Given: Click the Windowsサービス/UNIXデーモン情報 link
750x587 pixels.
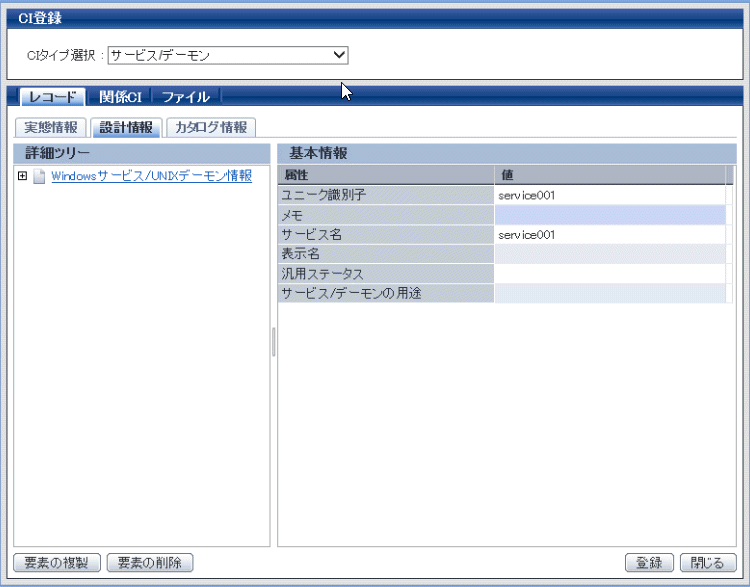Looking at the screenshot, I should pyautogui.click(x=151, y=176).
